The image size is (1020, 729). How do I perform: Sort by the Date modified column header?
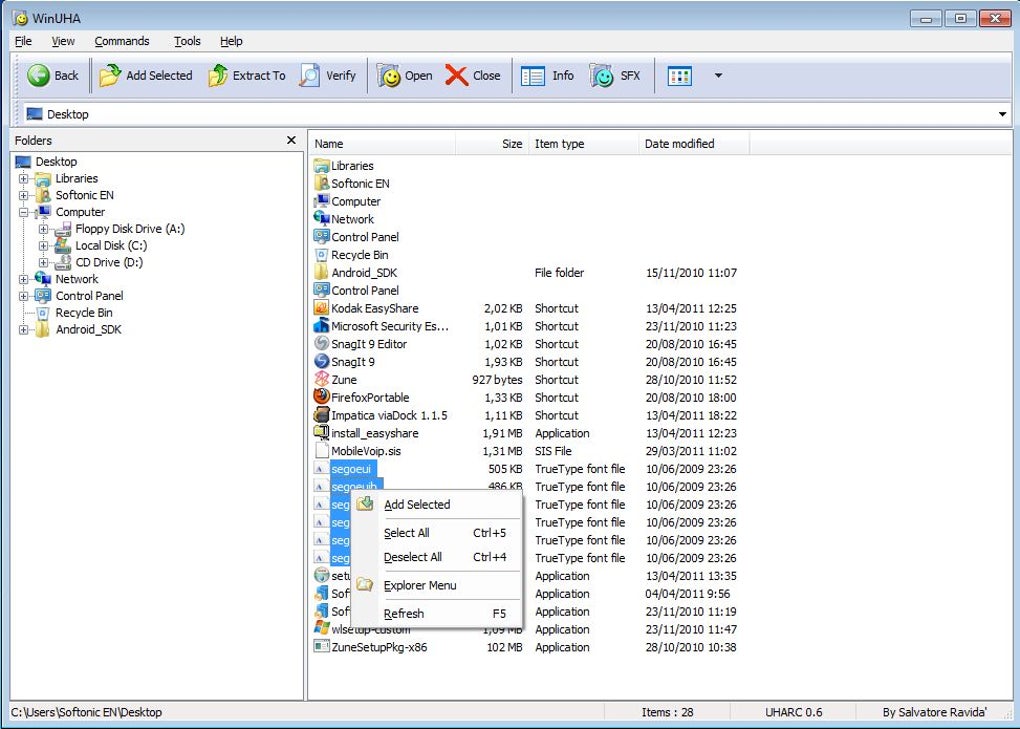tap(694, 144)
